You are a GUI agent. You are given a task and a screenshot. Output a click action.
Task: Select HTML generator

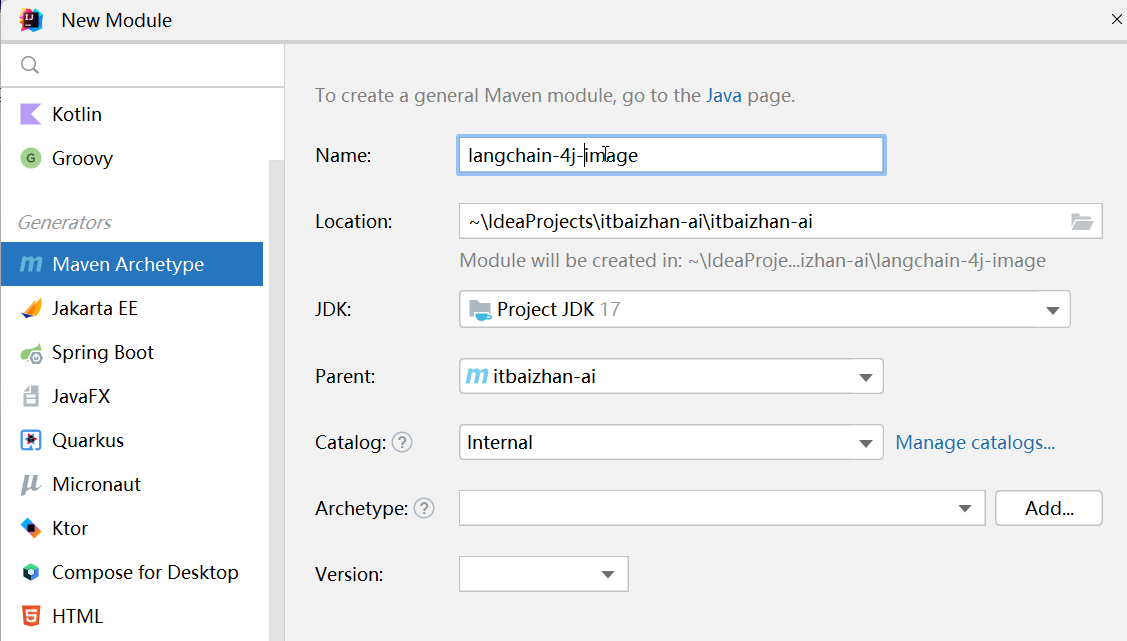pyautogui.click(x=132, y=617)
